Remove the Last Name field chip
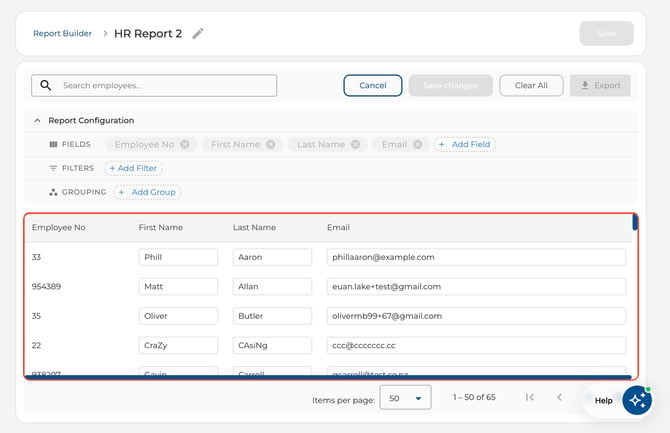Image resolution: width=670 pixels, height=433 pixels. 356,144
